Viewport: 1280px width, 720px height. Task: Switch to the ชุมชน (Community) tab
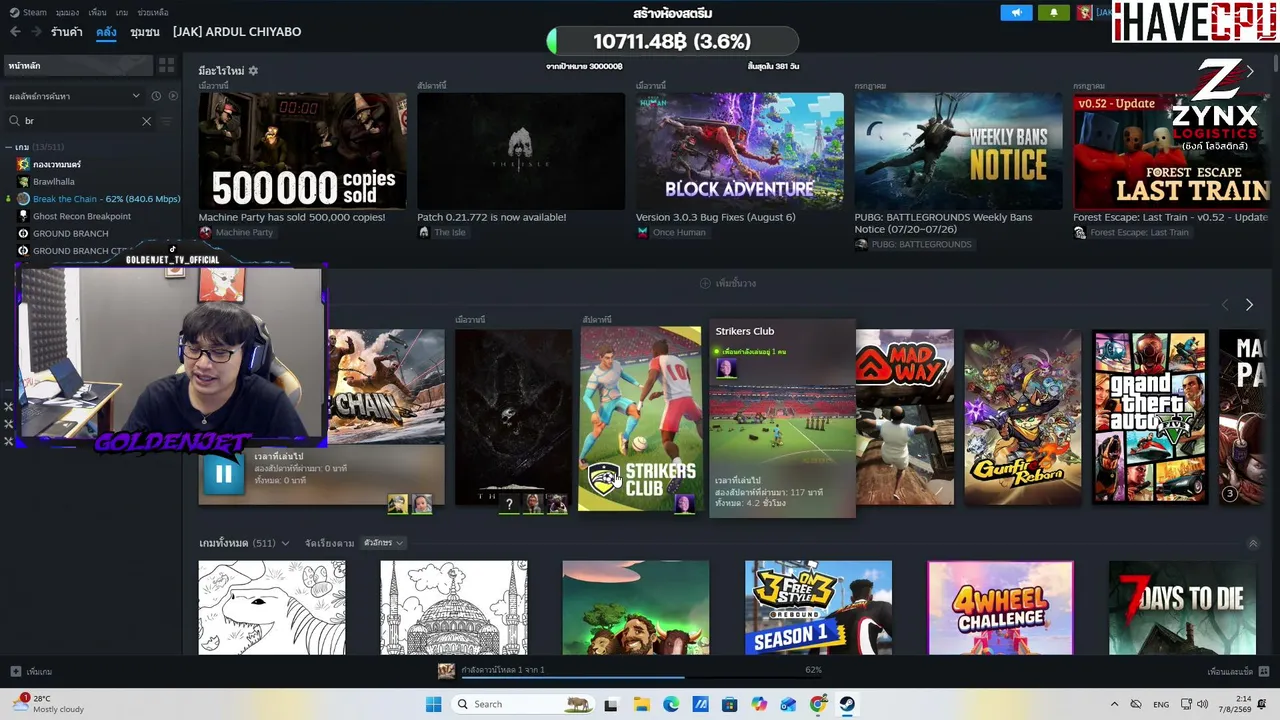[145, 32]
